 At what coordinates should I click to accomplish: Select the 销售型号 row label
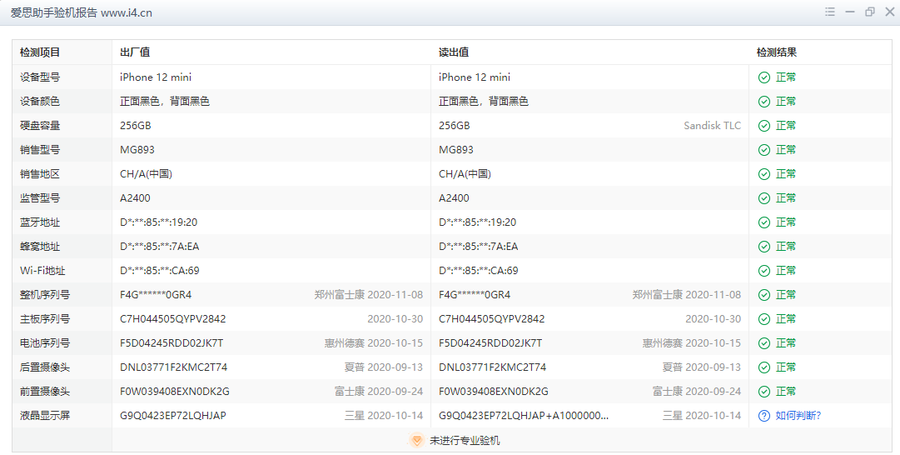tap(40, 150)
